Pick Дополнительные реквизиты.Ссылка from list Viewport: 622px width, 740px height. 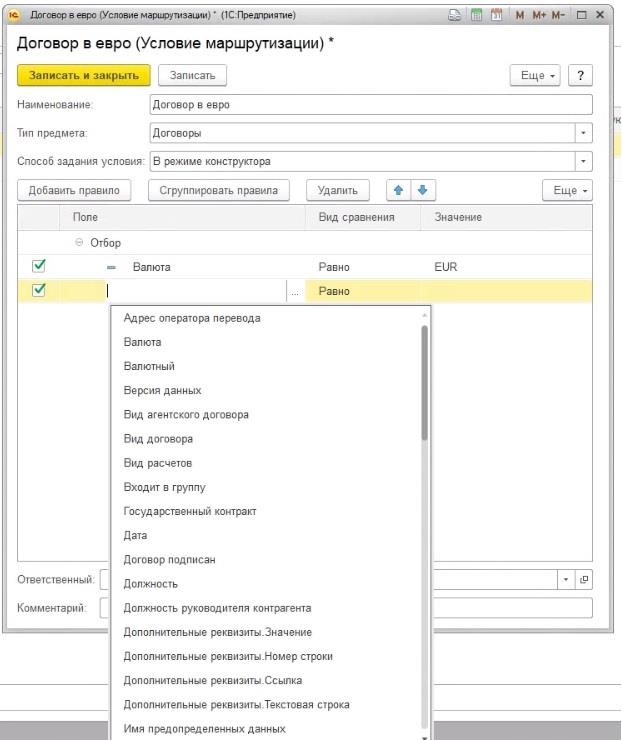[213, 681]
